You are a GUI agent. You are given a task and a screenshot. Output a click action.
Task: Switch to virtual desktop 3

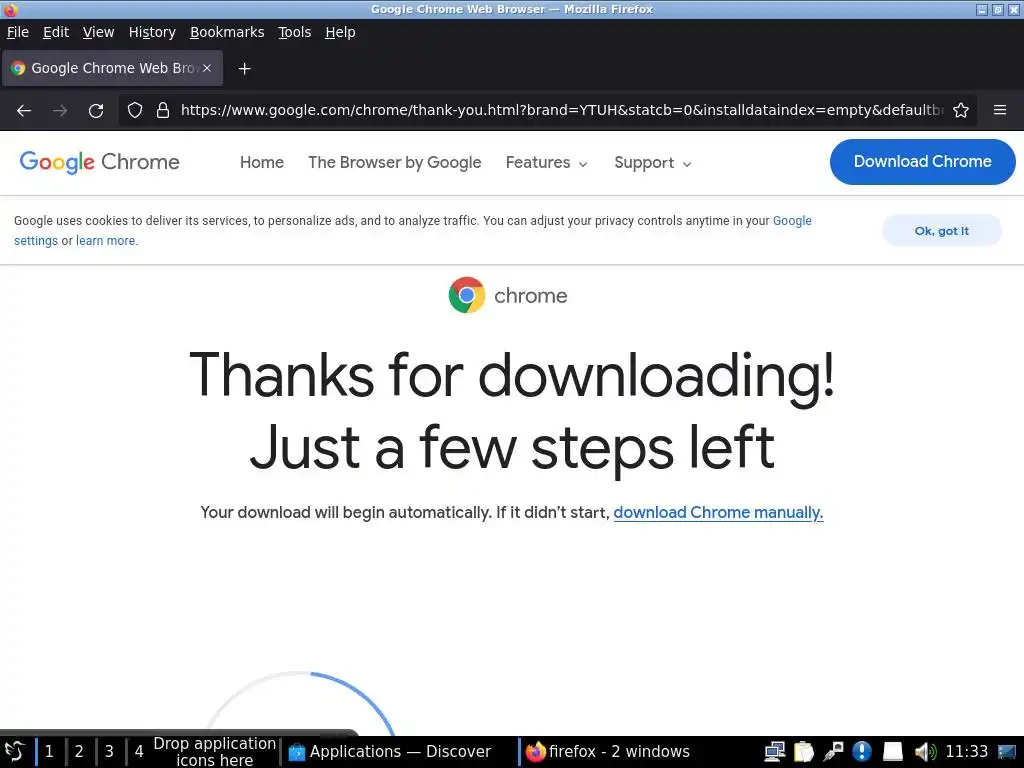[x=109, y=752]
